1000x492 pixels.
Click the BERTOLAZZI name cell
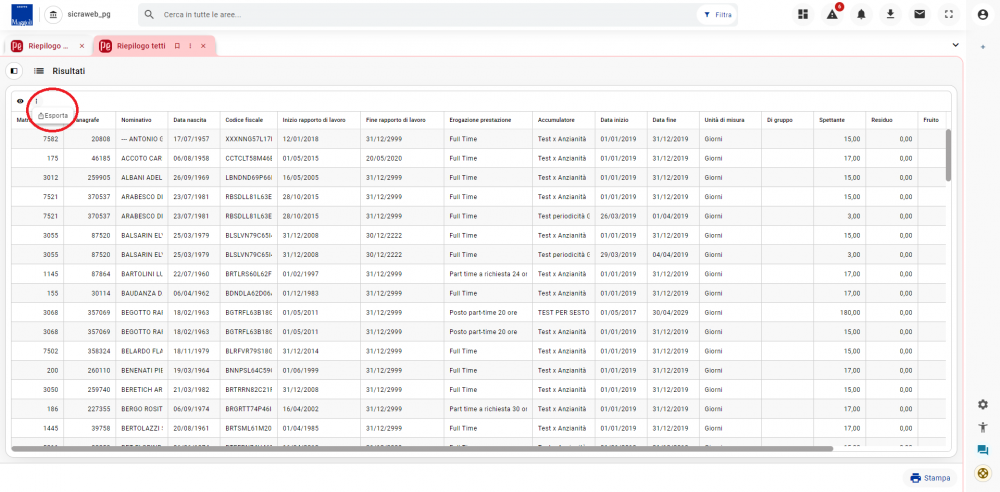[142, 428]
